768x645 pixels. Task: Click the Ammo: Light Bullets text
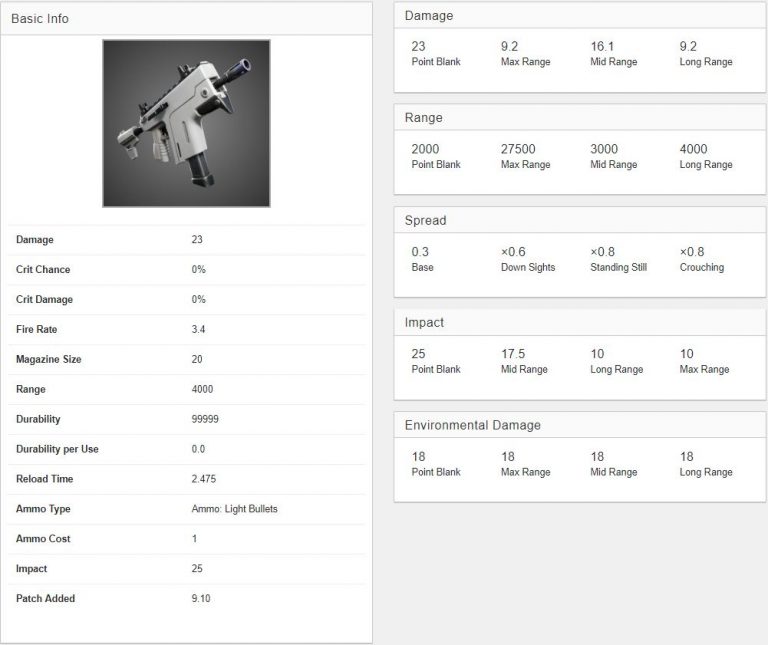(x=235, y=509)
